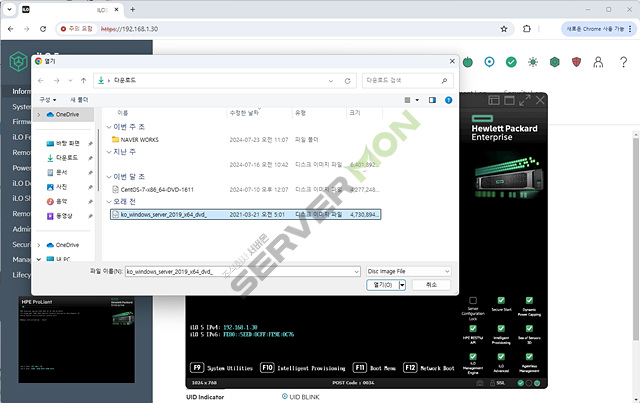Click the green checkmark health icon in iLO header
Screen dimensions: 640x403
pyautogui.click(x=511, y=62)
